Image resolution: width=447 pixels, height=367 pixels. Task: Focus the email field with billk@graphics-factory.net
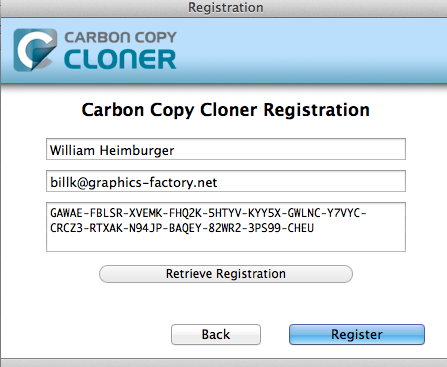tap(226, 181)
